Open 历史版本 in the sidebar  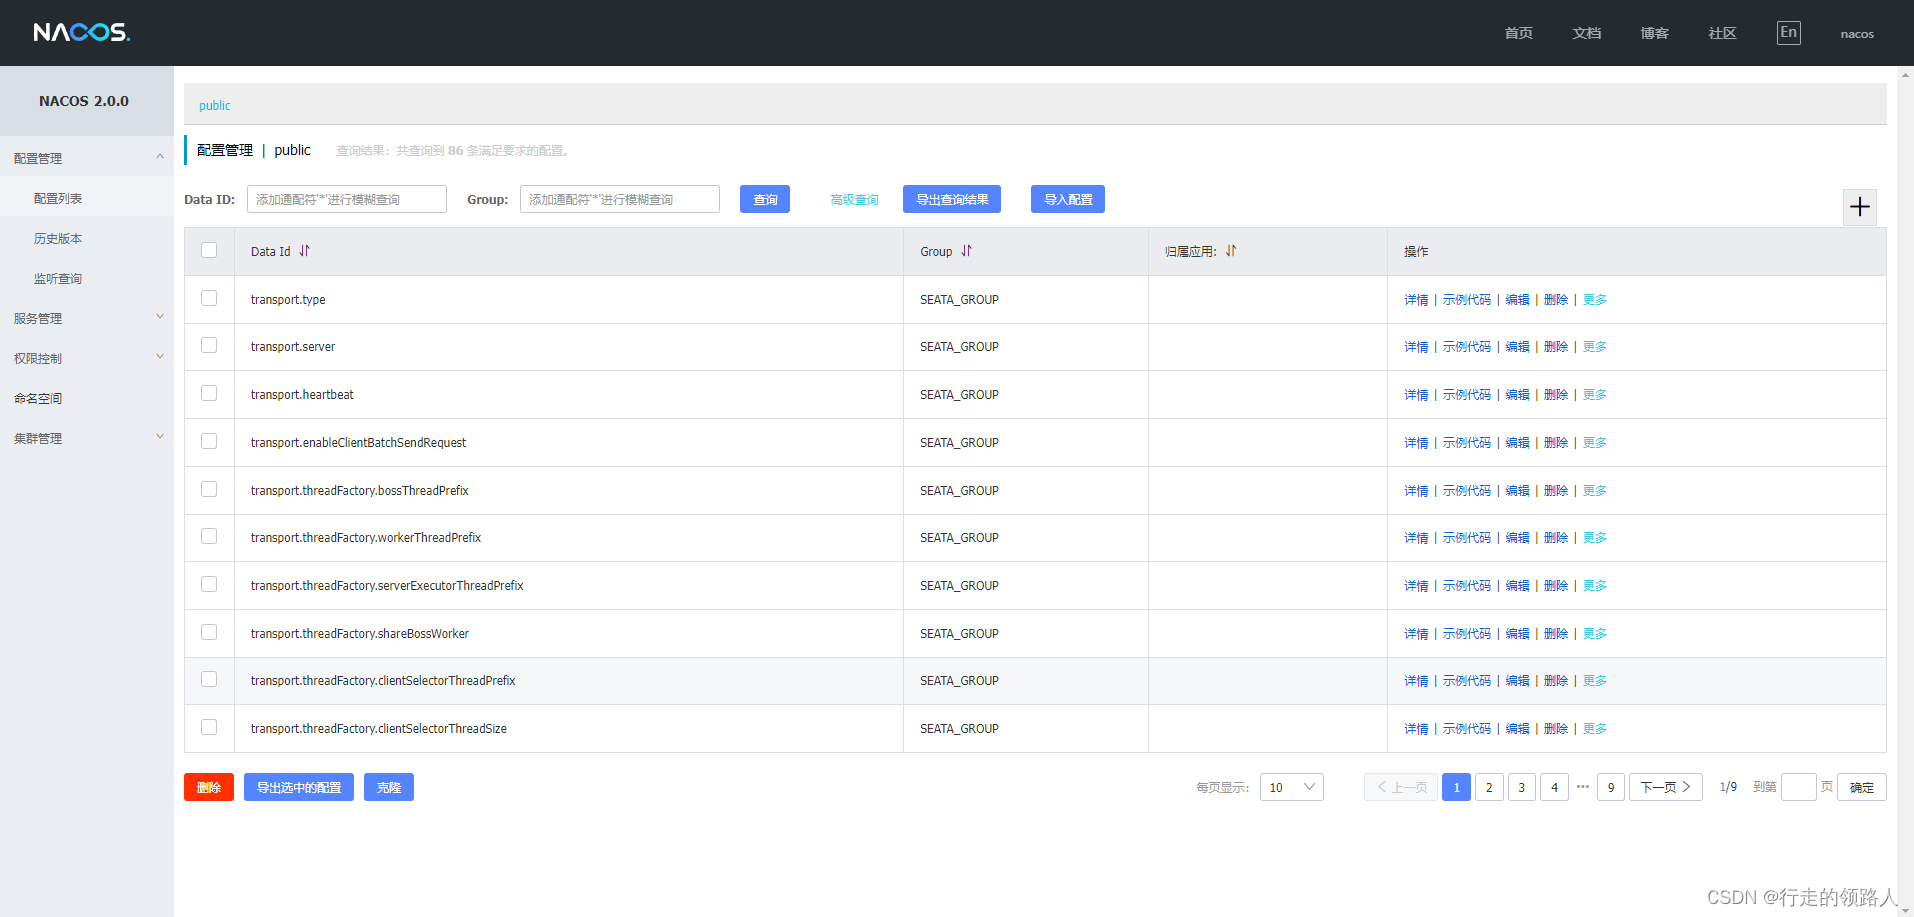58,238
